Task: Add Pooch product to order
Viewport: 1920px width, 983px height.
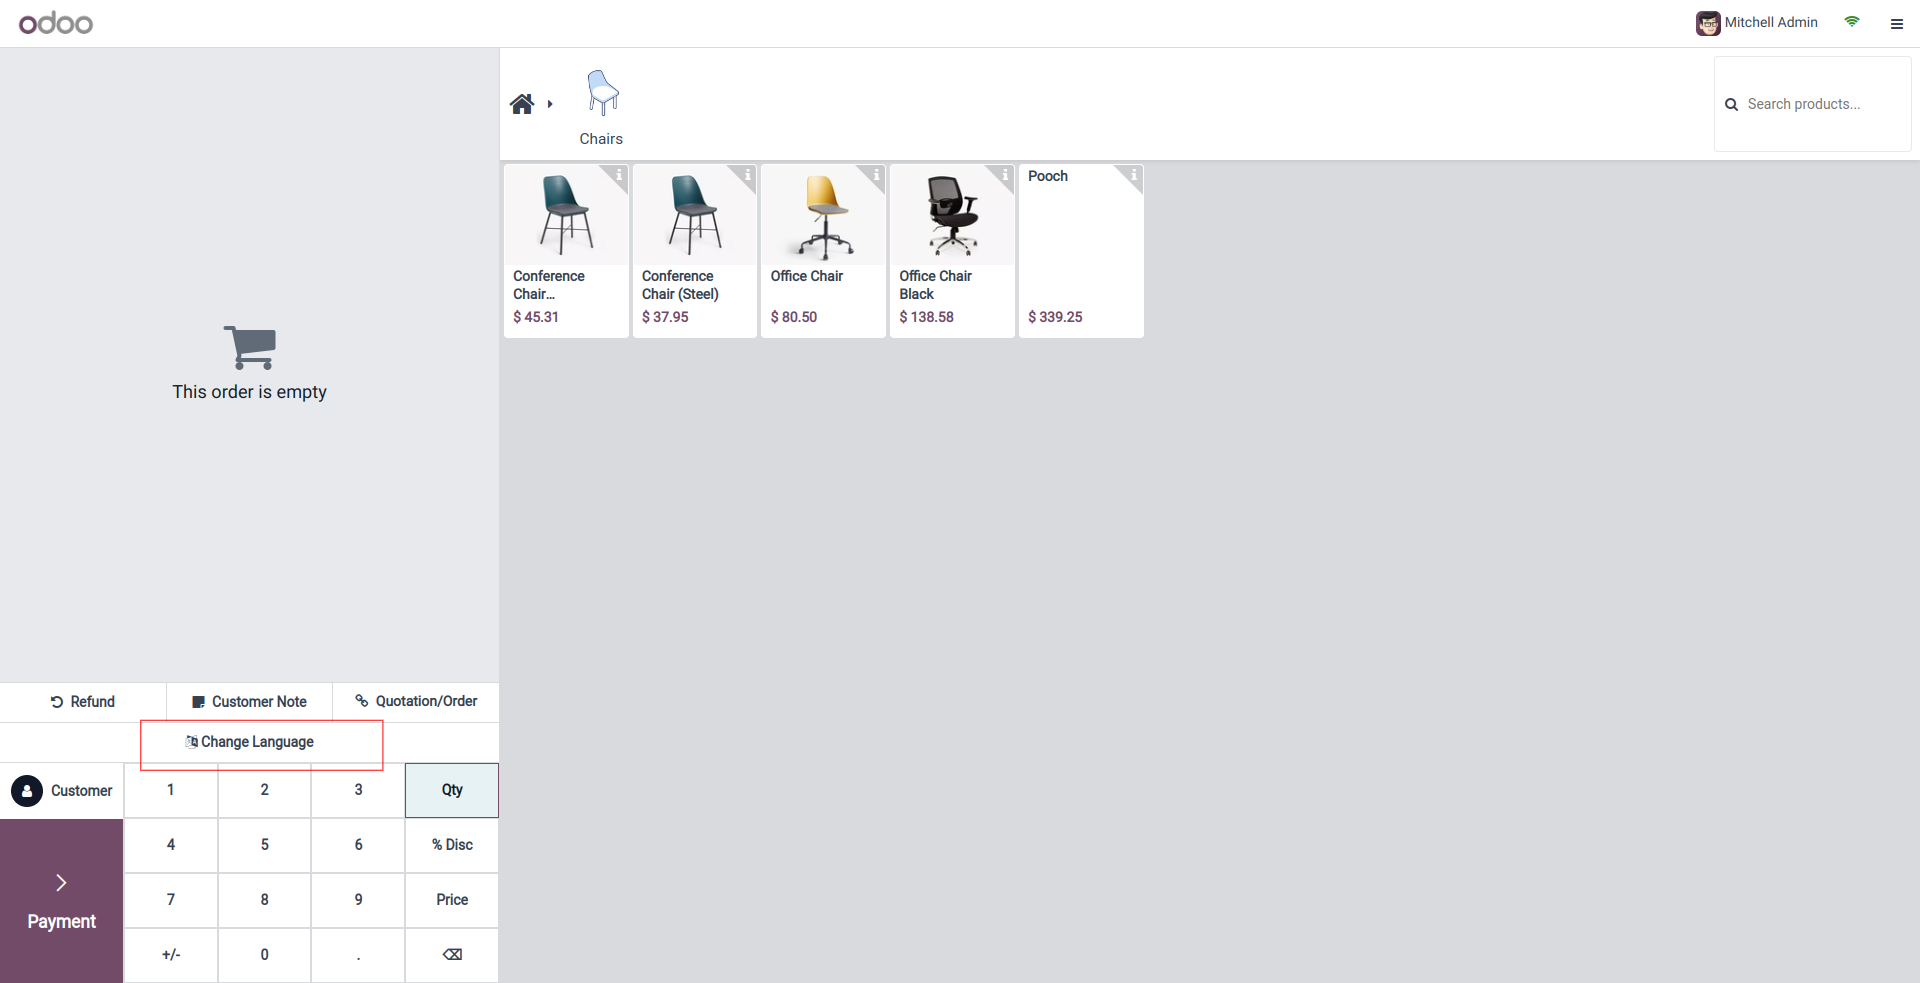Action: coord(1081,251)
